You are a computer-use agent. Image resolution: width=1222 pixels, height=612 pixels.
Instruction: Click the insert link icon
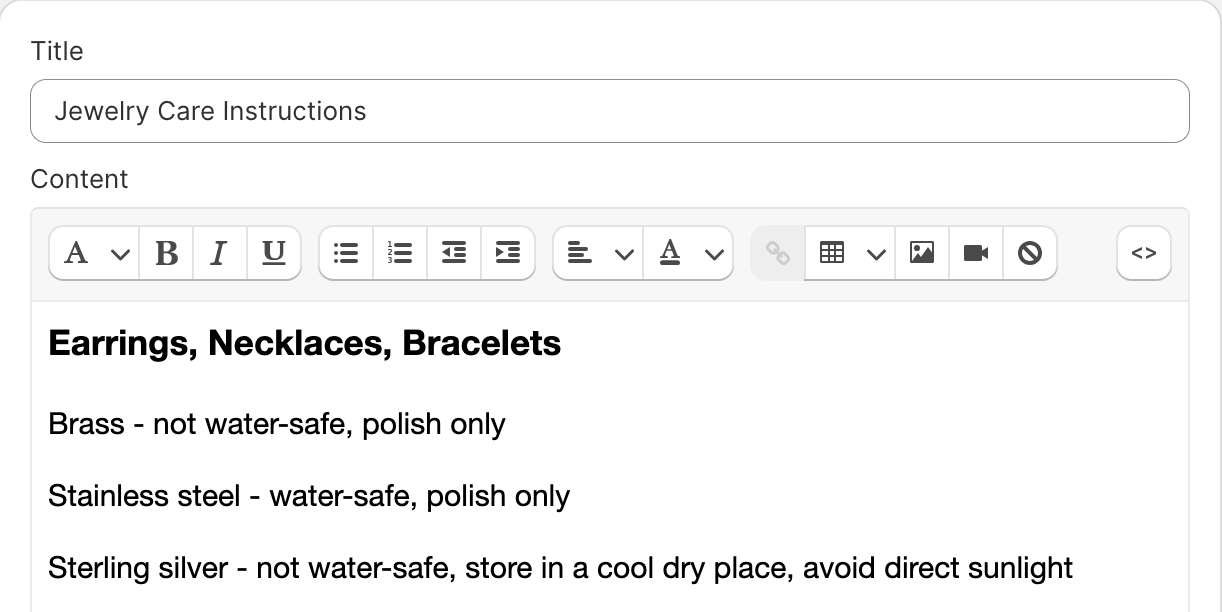[778, 253]
